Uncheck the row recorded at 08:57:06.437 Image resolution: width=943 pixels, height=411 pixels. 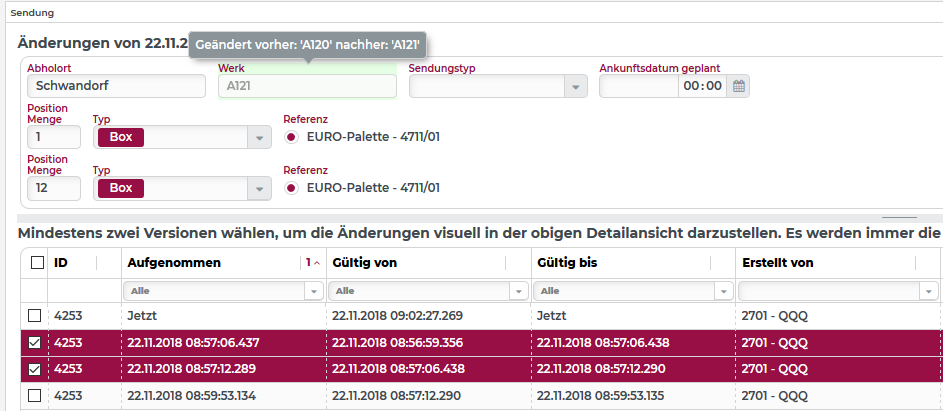pos(35,343)
